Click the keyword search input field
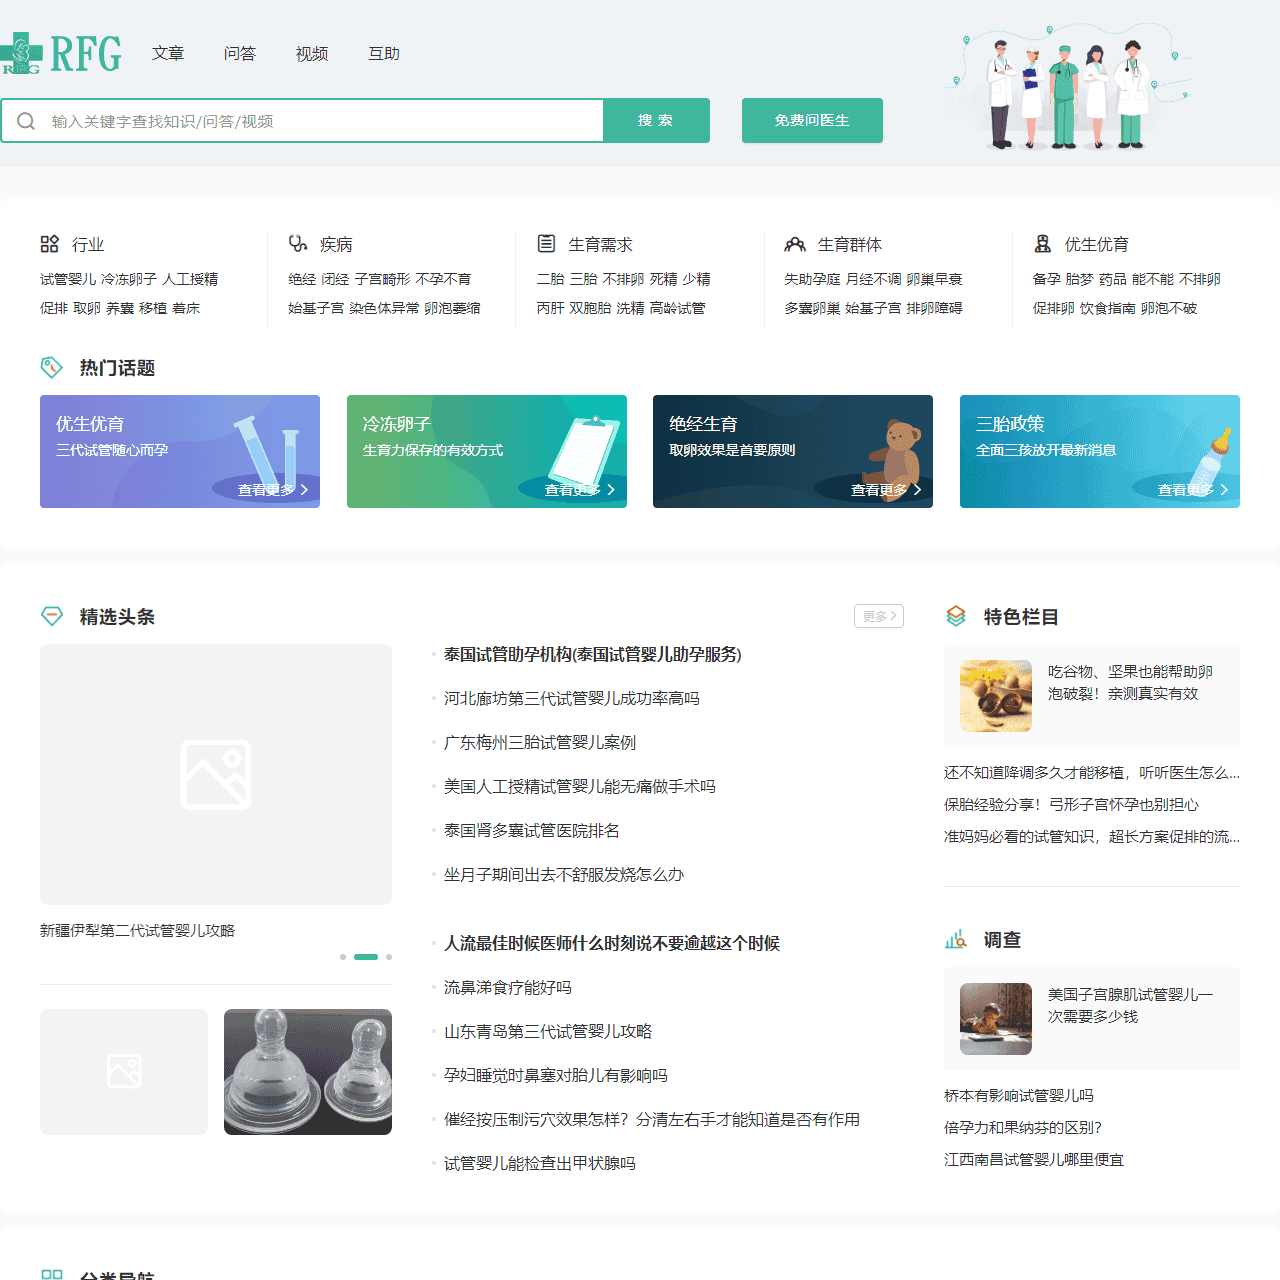Image resolution: width=1280 pixels, height=1280 pixels. pos(300,120)
